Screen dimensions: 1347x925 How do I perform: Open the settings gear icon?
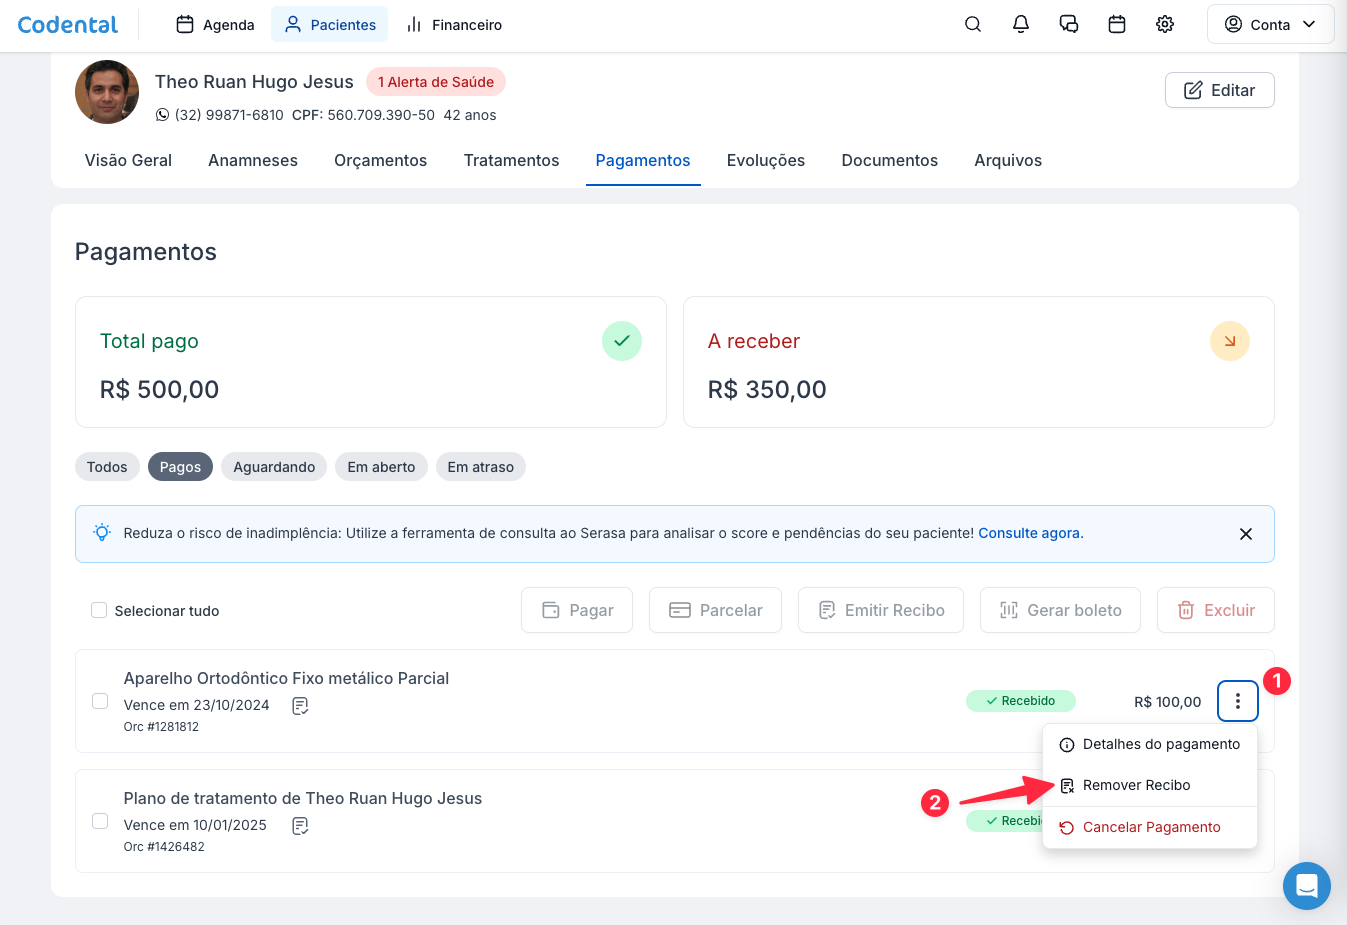[x=1164, y=25]
